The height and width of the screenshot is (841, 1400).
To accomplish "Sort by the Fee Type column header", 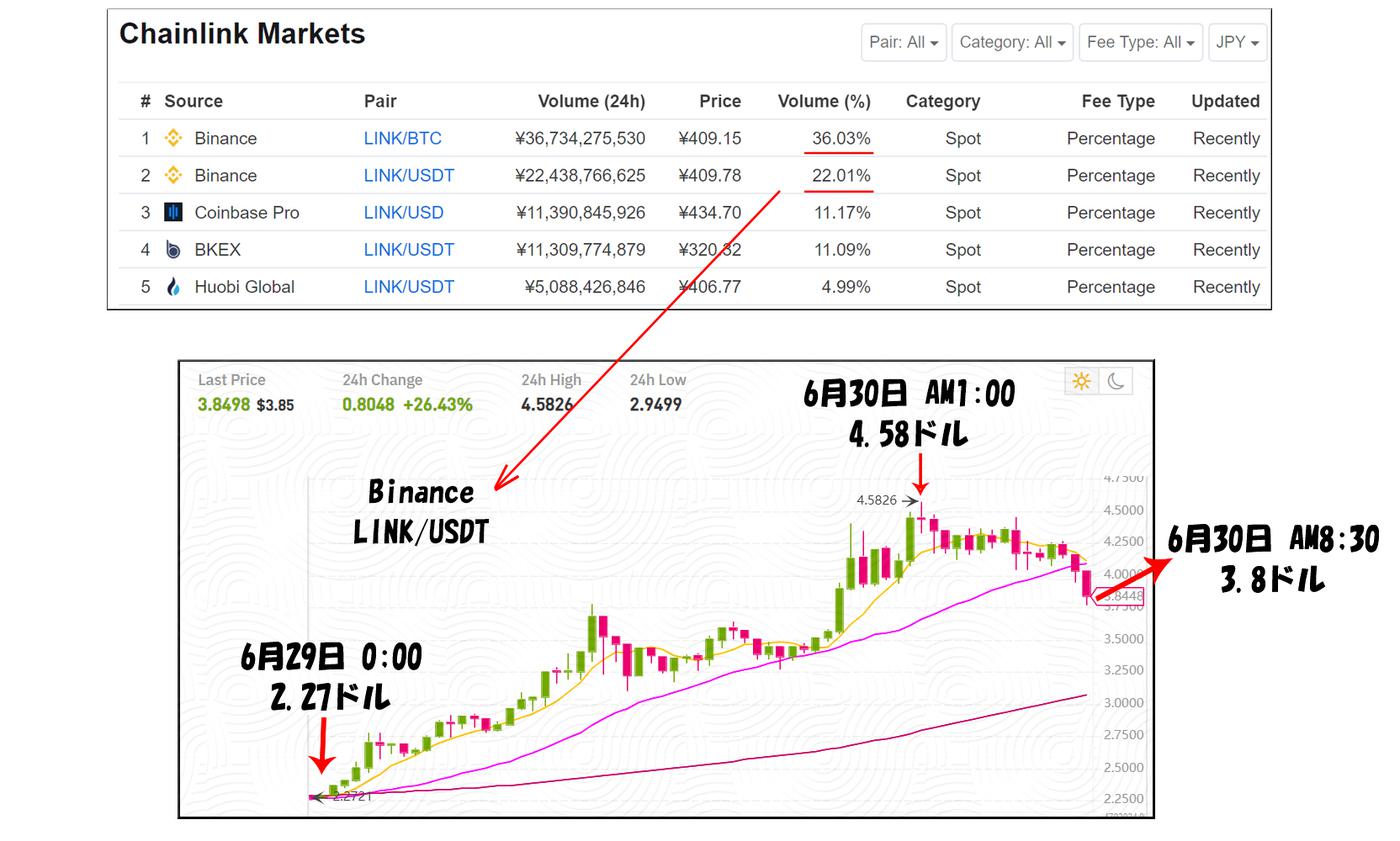I will 1118,101.
